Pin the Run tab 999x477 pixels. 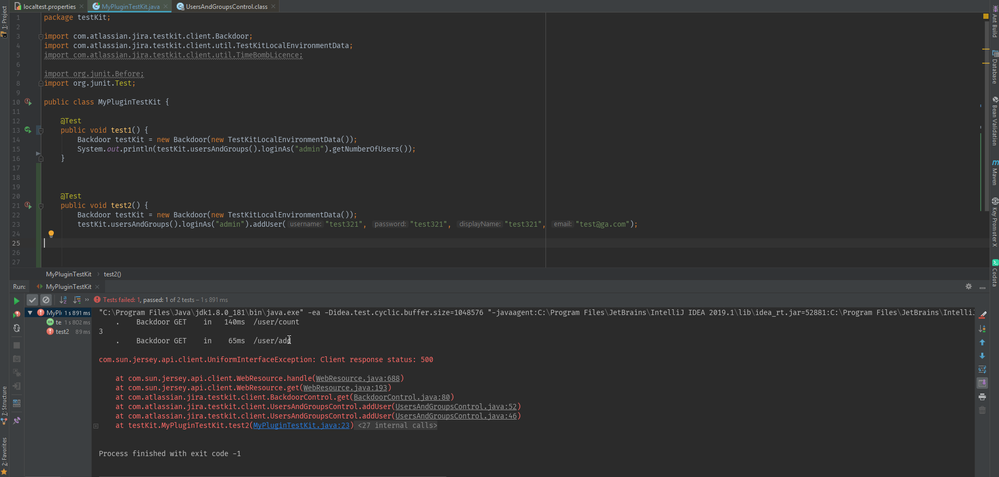tap(17, 420)
